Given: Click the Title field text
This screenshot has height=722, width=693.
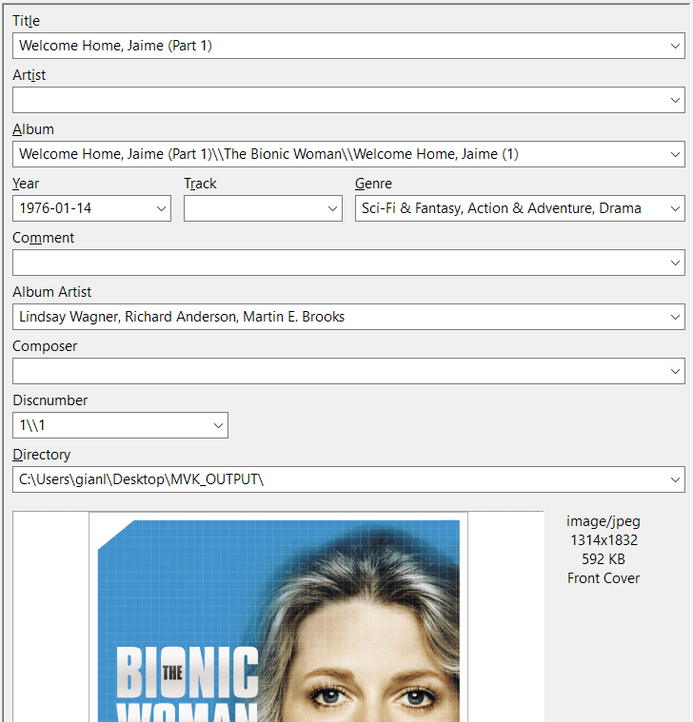Looking at the screenshot, I should (116, 46).
